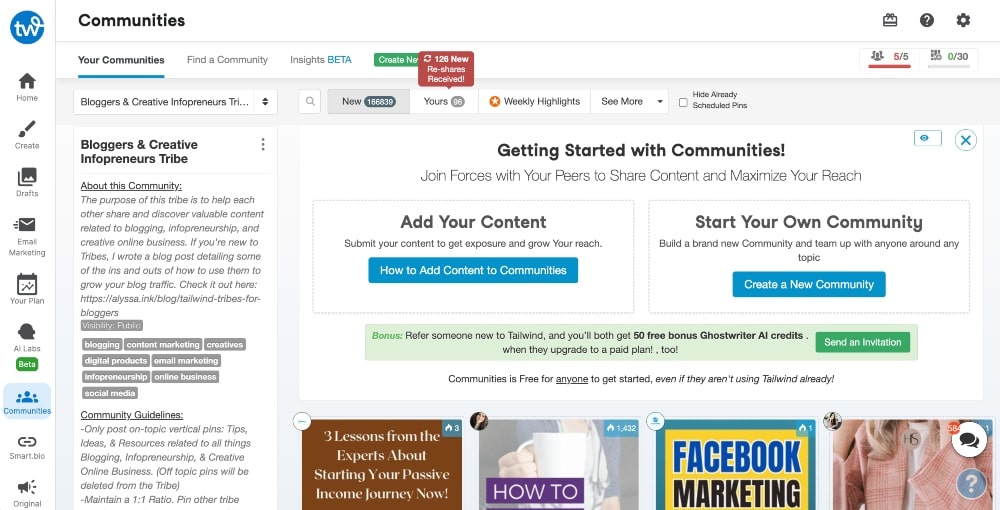Open the HOW TO pin thumbnail
Image resolution: width=1000 pixels, height=510 pixels.
pyautogui.click(x=559, y=465)
